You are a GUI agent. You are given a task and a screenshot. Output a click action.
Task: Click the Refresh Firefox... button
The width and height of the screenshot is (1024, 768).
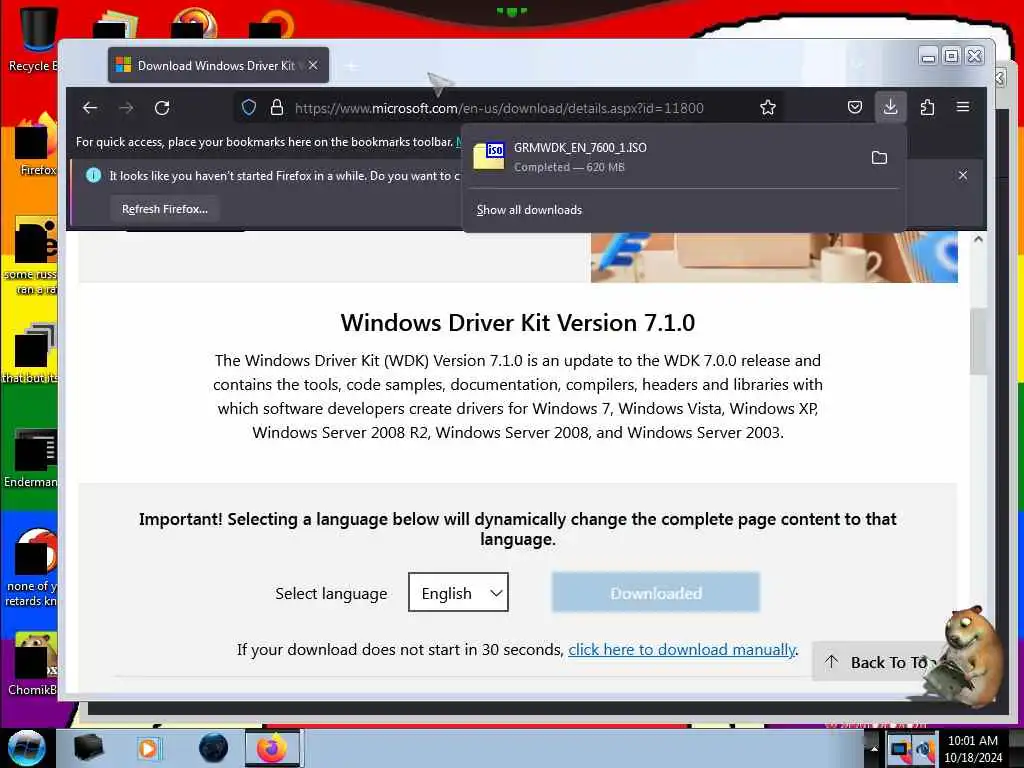(165, 209)
